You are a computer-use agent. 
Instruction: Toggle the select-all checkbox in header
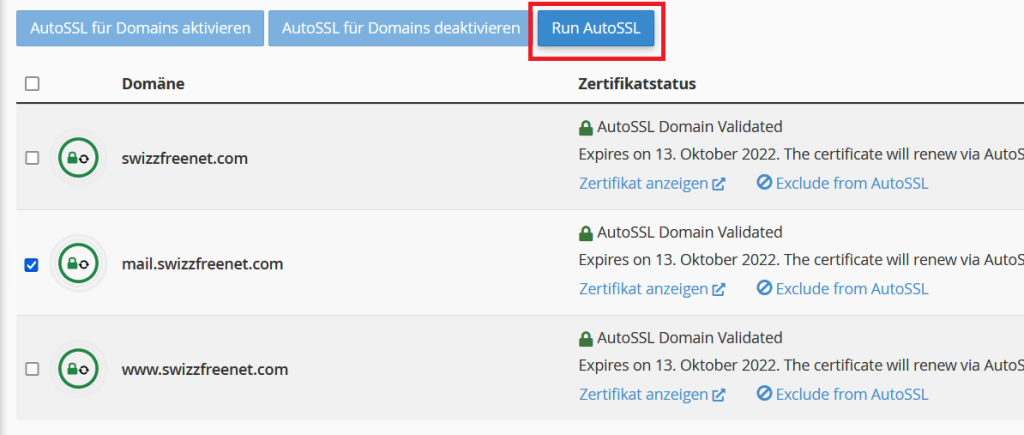(32, 84)
